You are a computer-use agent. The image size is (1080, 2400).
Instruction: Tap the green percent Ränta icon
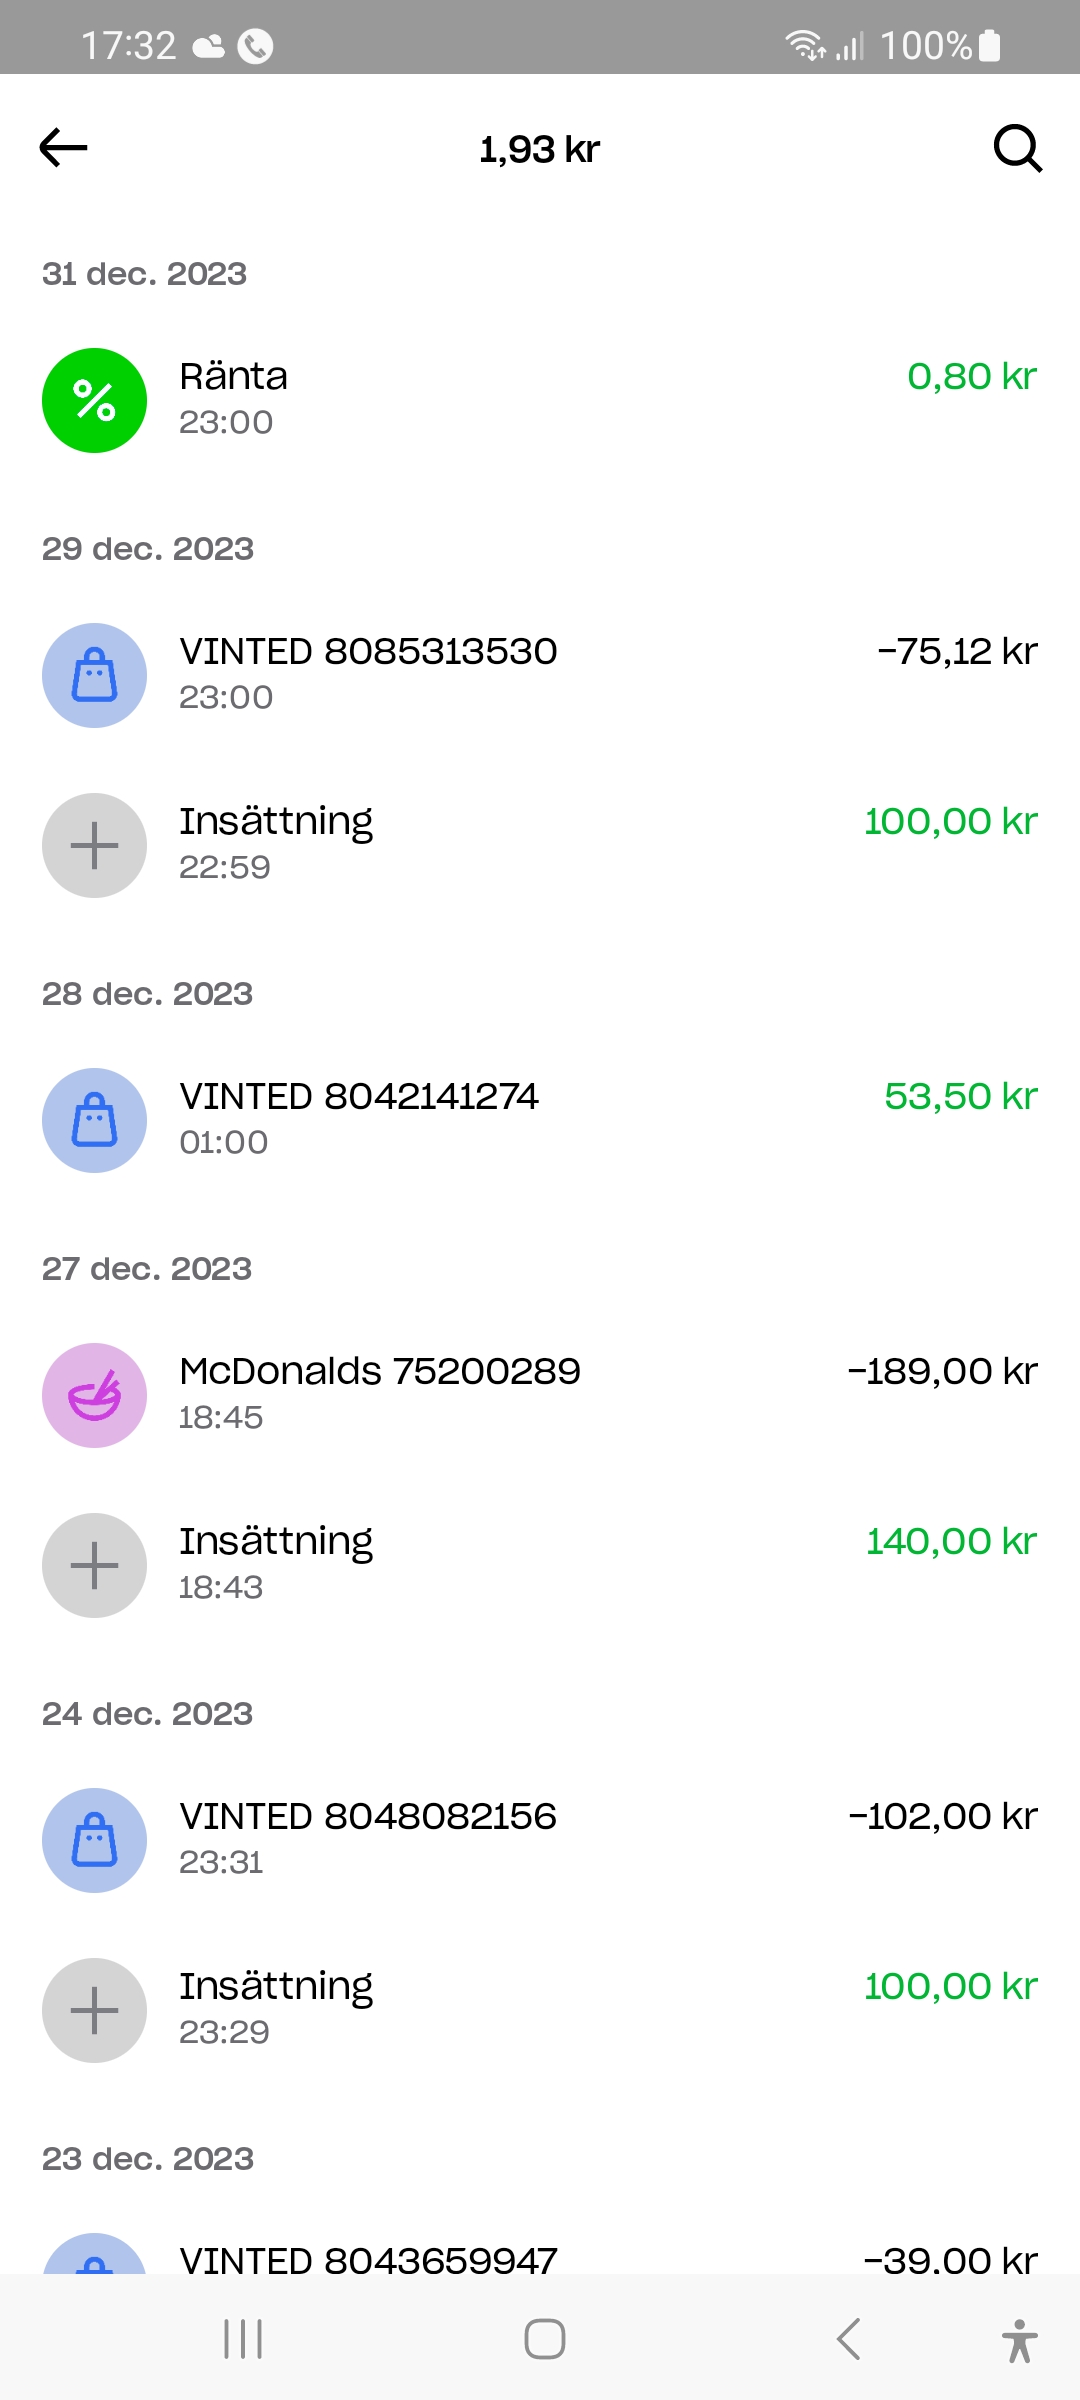point(95,401)
